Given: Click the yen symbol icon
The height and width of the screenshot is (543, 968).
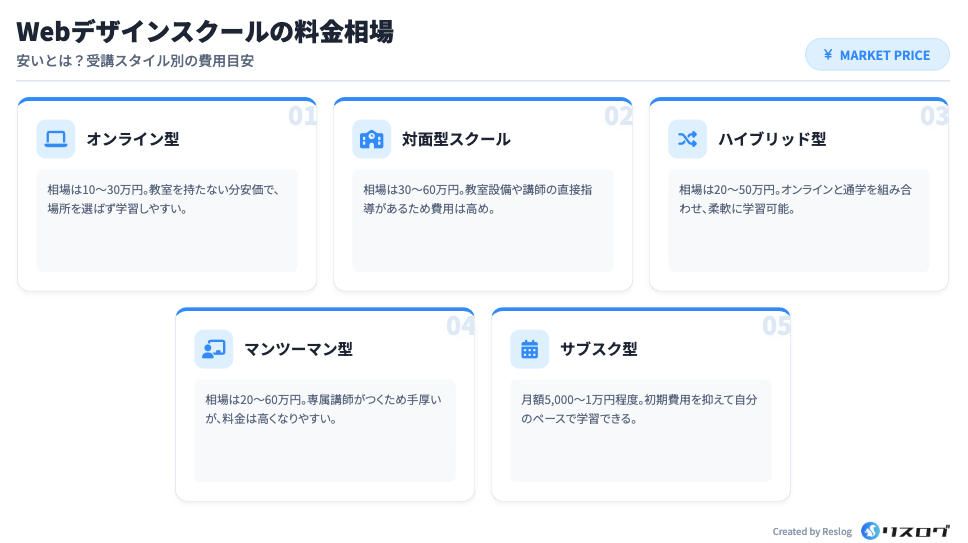Looking at the screenshot, I should pos(828,55).
